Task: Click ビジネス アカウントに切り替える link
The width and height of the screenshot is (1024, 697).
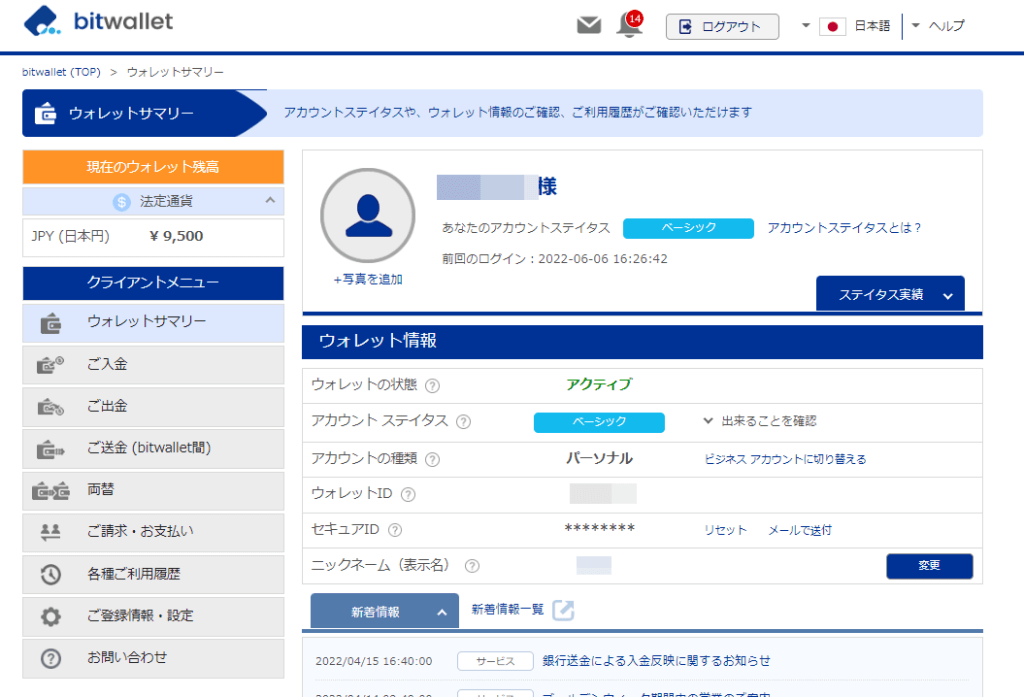Action: (785, 459)
